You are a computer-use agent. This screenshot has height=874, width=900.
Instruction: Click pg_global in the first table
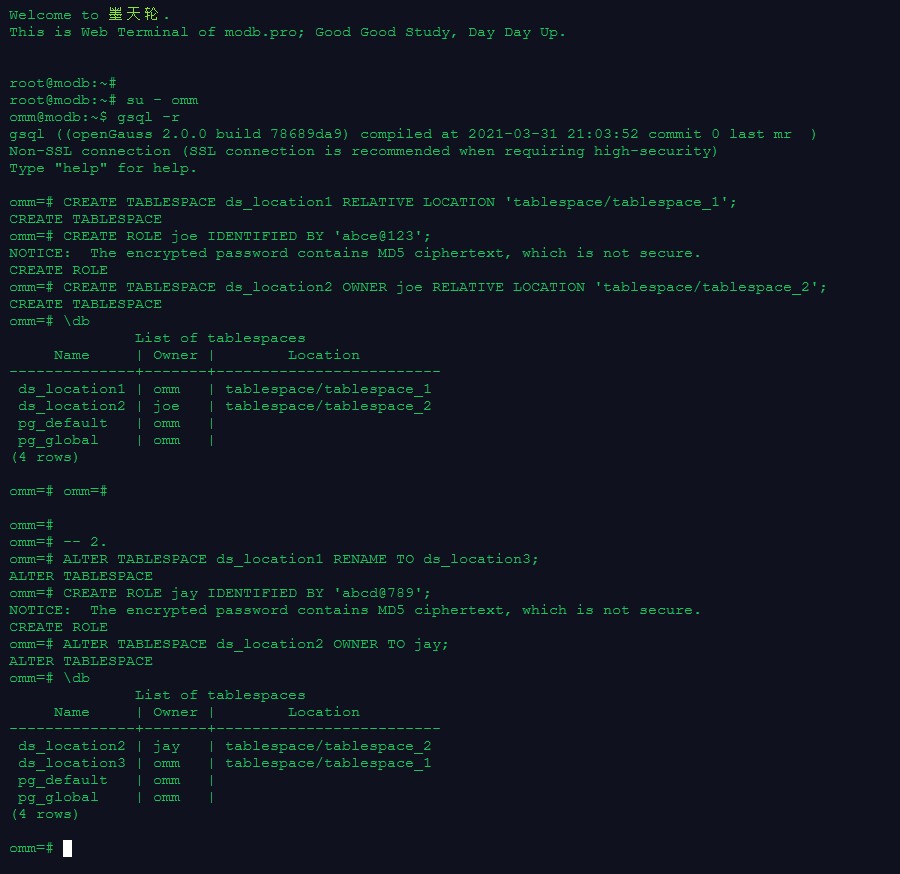(57, 441)
